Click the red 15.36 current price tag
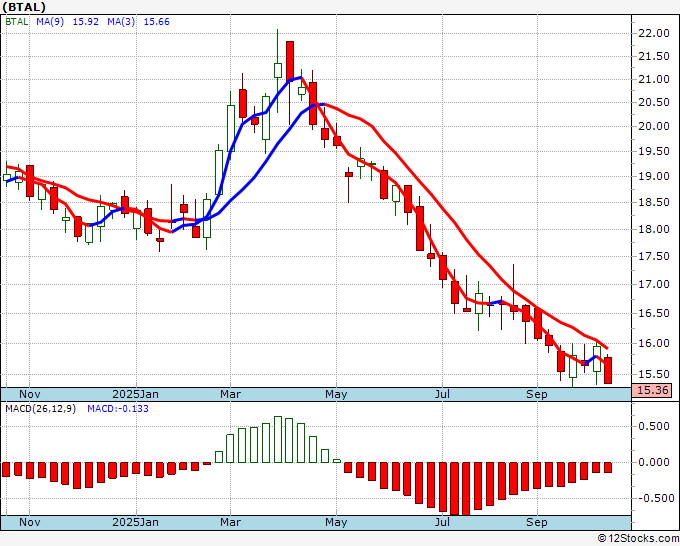The width and height of the screenshot is (680, 546). point(653,392)
